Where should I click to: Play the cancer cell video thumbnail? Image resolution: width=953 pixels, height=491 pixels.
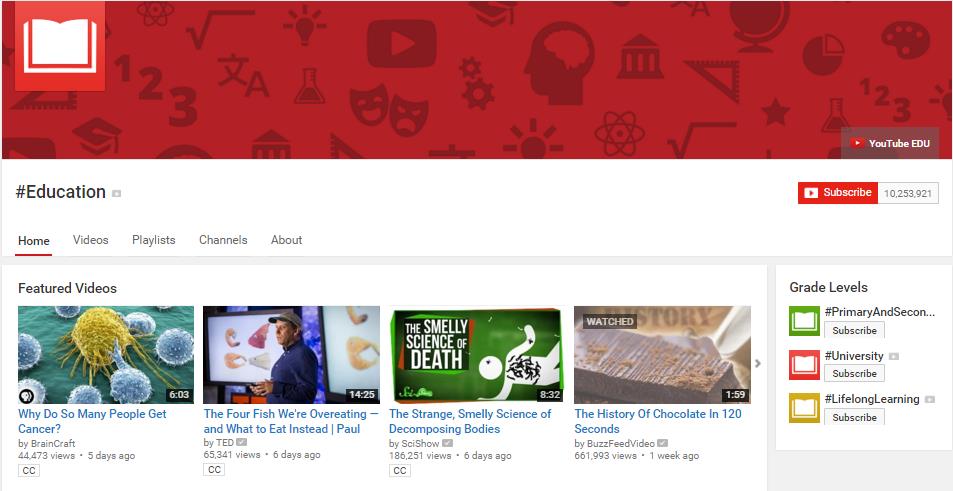tap(106, 355)
